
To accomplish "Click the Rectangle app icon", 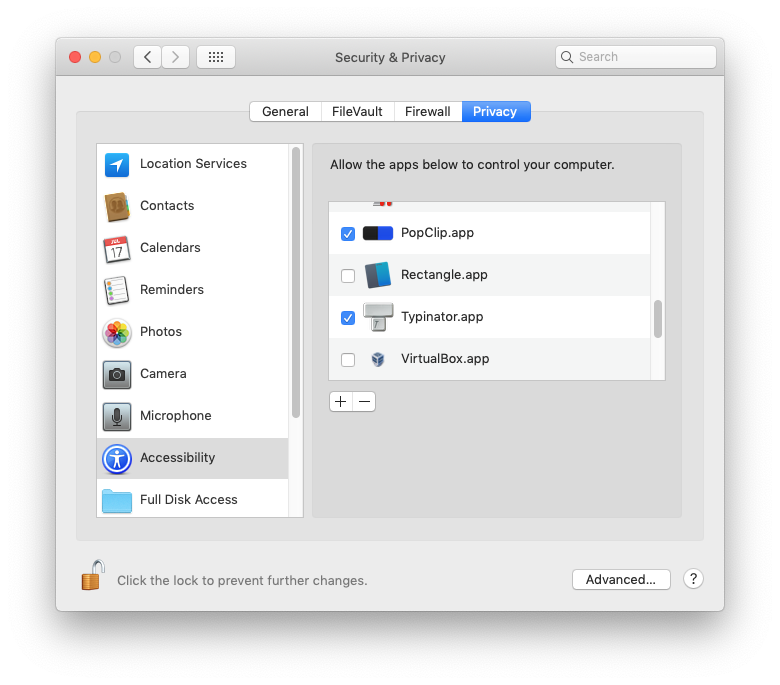I will (x=378, y=275).
